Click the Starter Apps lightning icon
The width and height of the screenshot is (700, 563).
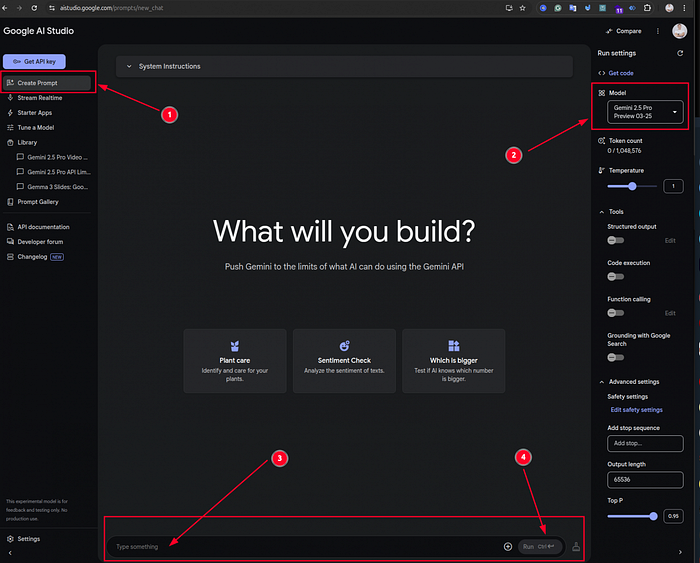[x=10, y=113]
